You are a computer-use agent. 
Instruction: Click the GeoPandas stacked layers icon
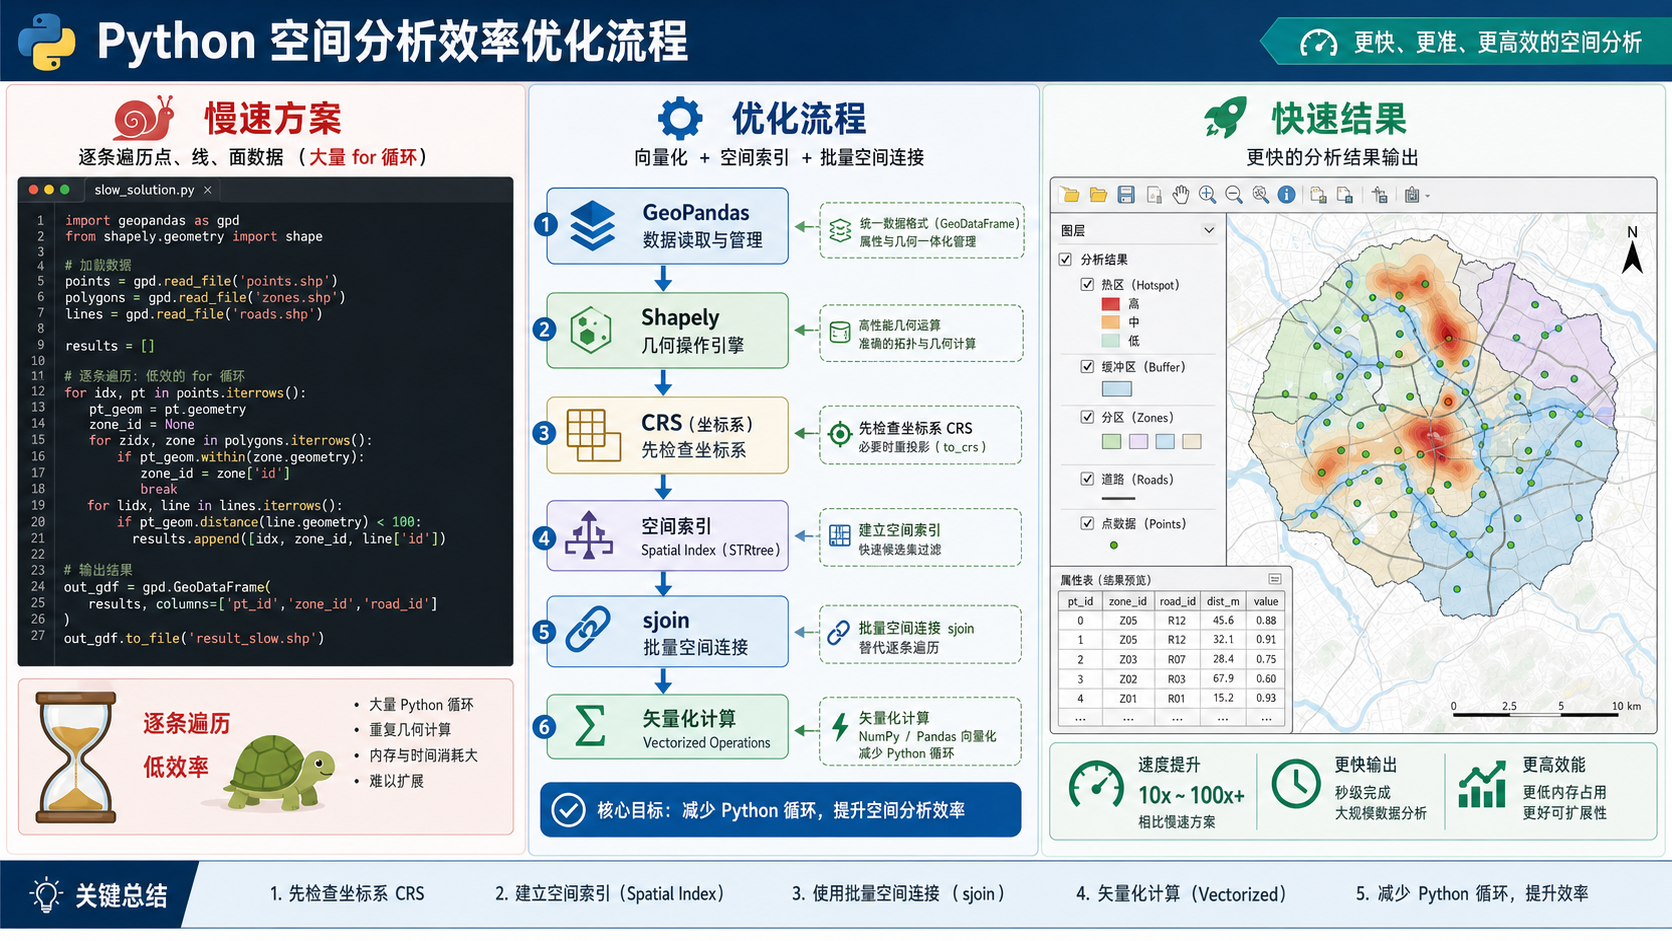[x=593, y=226]
